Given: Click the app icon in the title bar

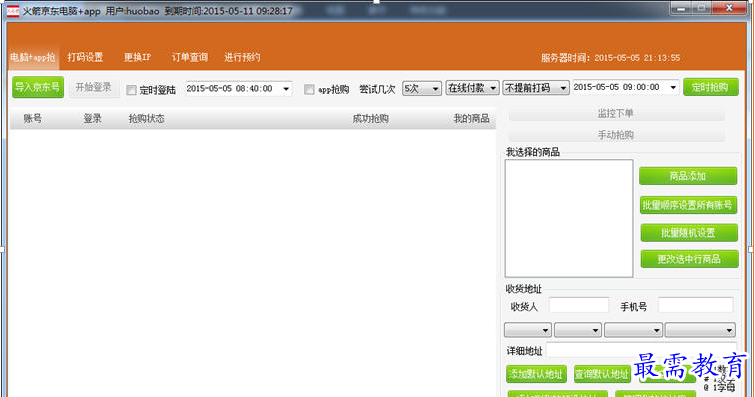Looking at the screenshot, I should click(13, 11).
